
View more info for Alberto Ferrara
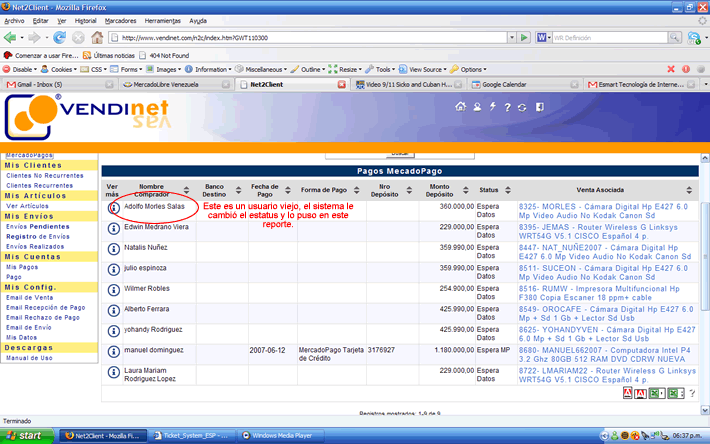[x=114, y=310]
